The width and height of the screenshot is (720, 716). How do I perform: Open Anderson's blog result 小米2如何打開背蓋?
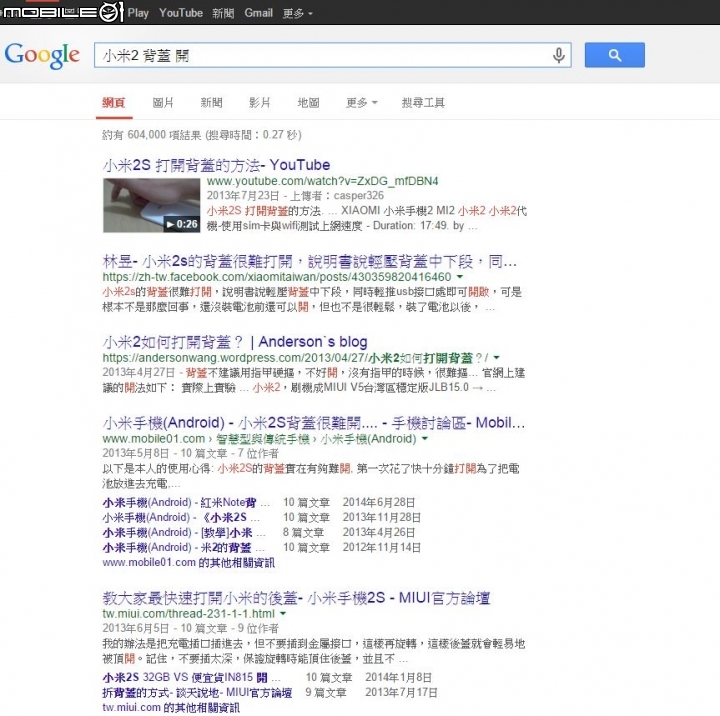(x=235, y=342)
